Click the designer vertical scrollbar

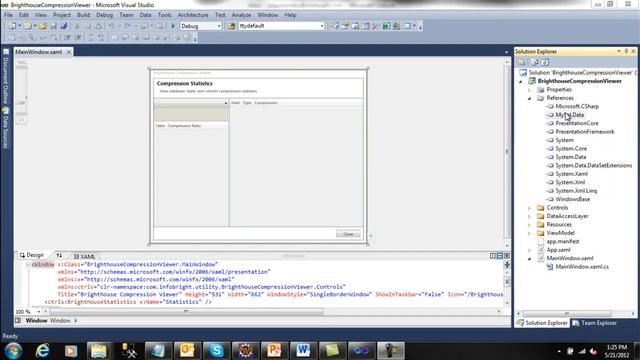(507, 151)
